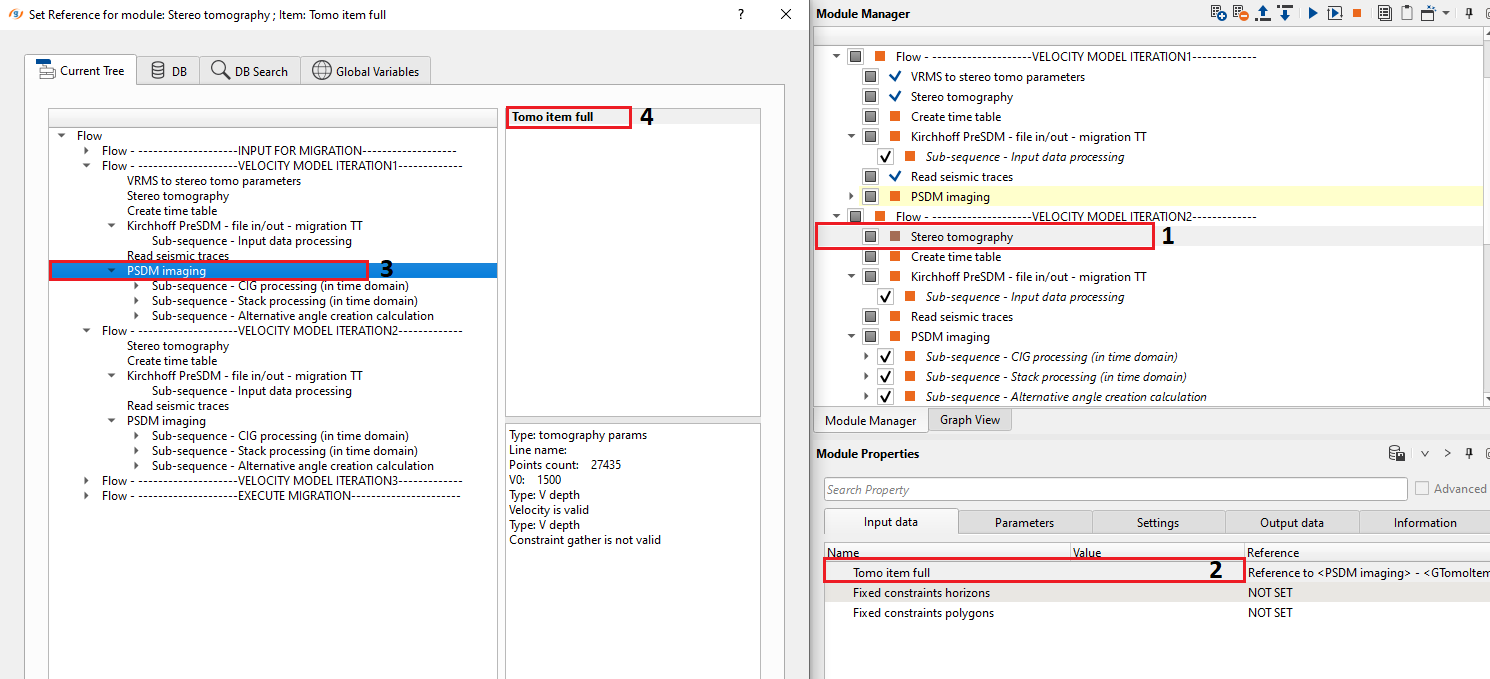Click the Search Property input field
Screen dimensions: 1490x679
1115,489
